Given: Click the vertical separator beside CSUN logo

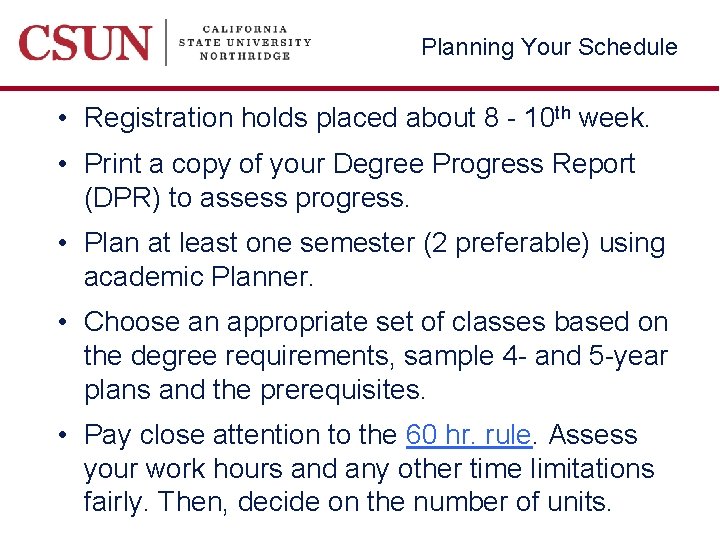Looking at the screenshot, I should pyautogui.click(x=166, y=44).
